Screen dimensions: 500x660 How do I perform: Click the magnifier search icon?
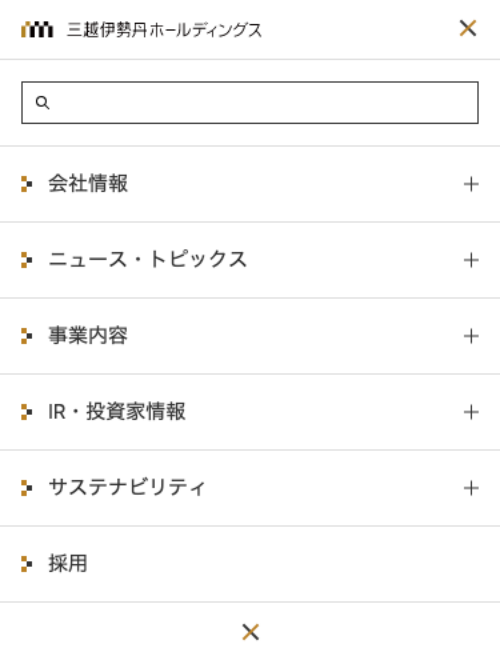pos(42,103)
